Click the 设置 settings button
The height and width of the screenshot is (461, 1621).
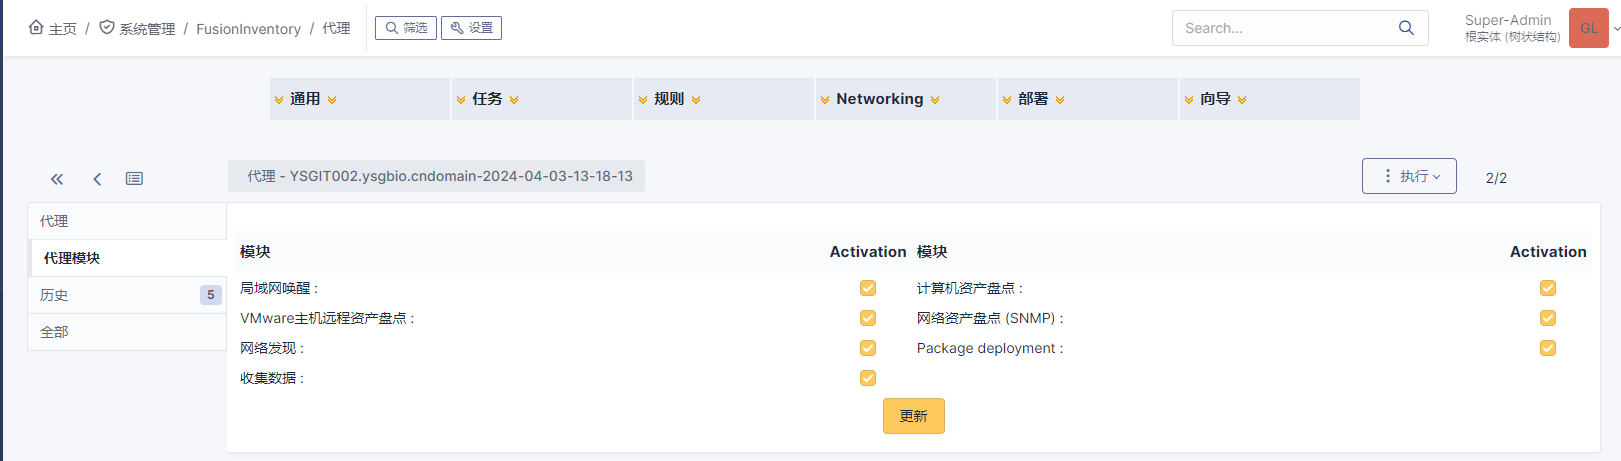(x=471, y=28)
